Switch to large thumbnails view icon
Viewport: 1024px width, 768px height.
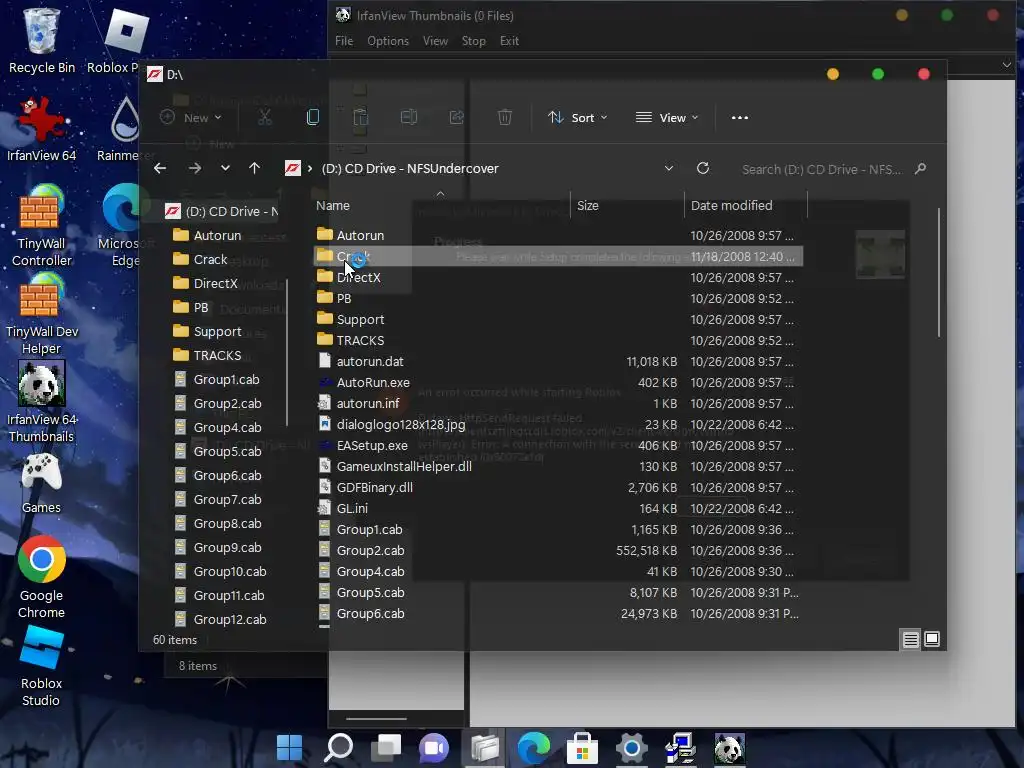[x=932, y=639]
